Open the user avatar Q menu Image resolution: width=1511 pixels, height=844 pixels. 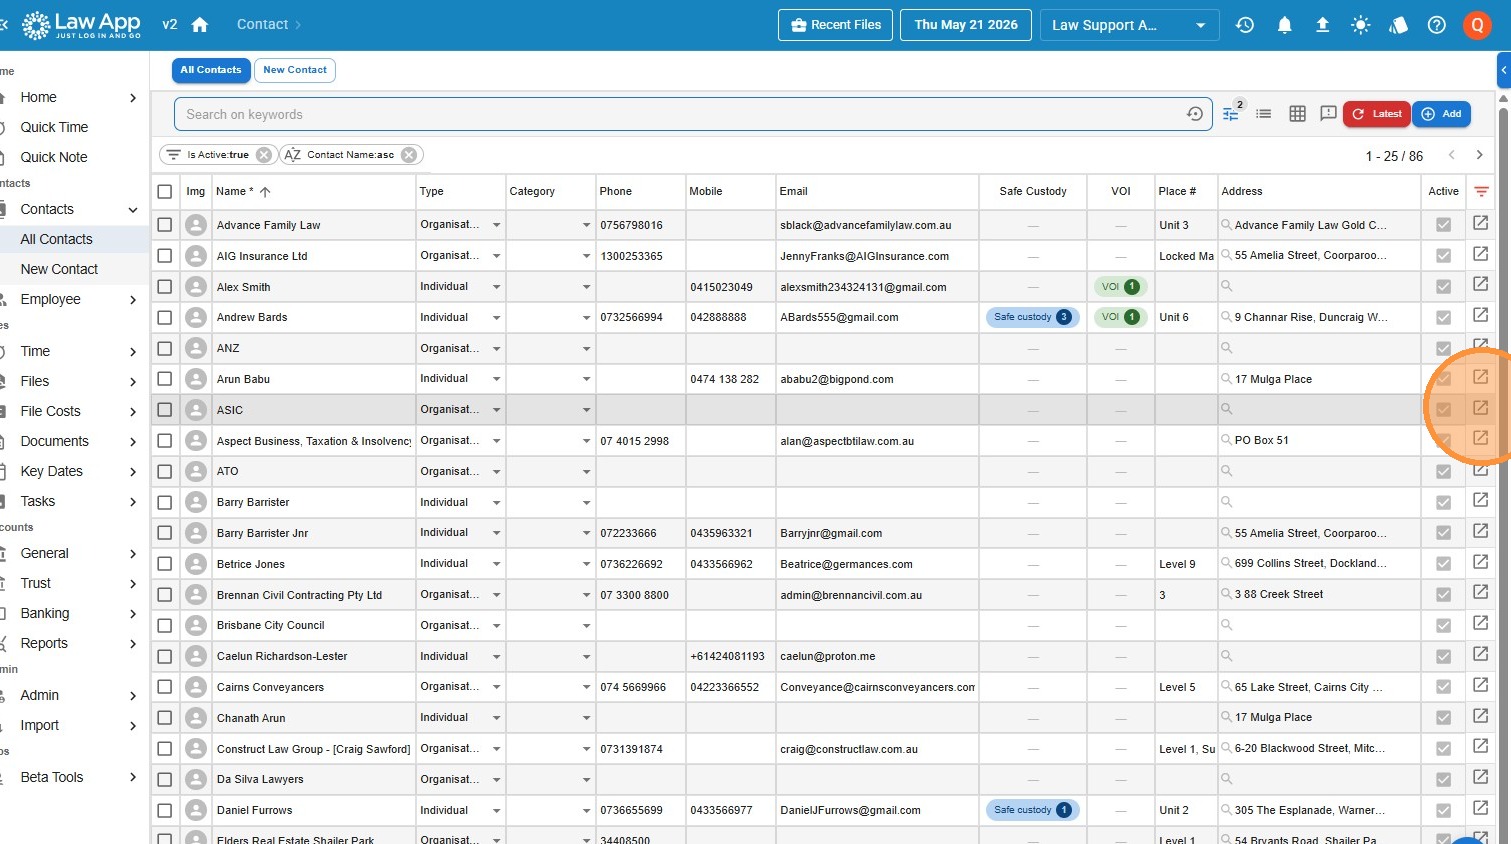pos(1477,25)
